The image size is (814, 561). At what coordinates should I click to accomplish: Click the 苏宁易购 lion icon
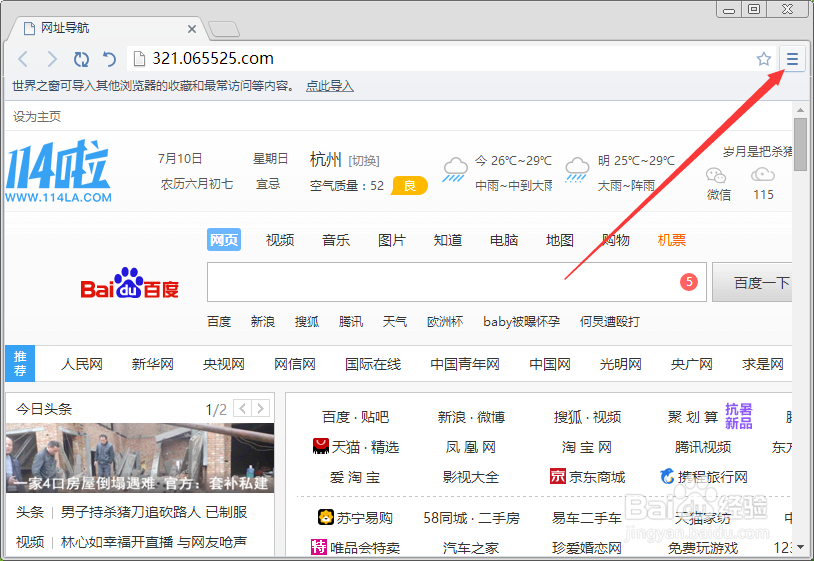coord(325,517)
